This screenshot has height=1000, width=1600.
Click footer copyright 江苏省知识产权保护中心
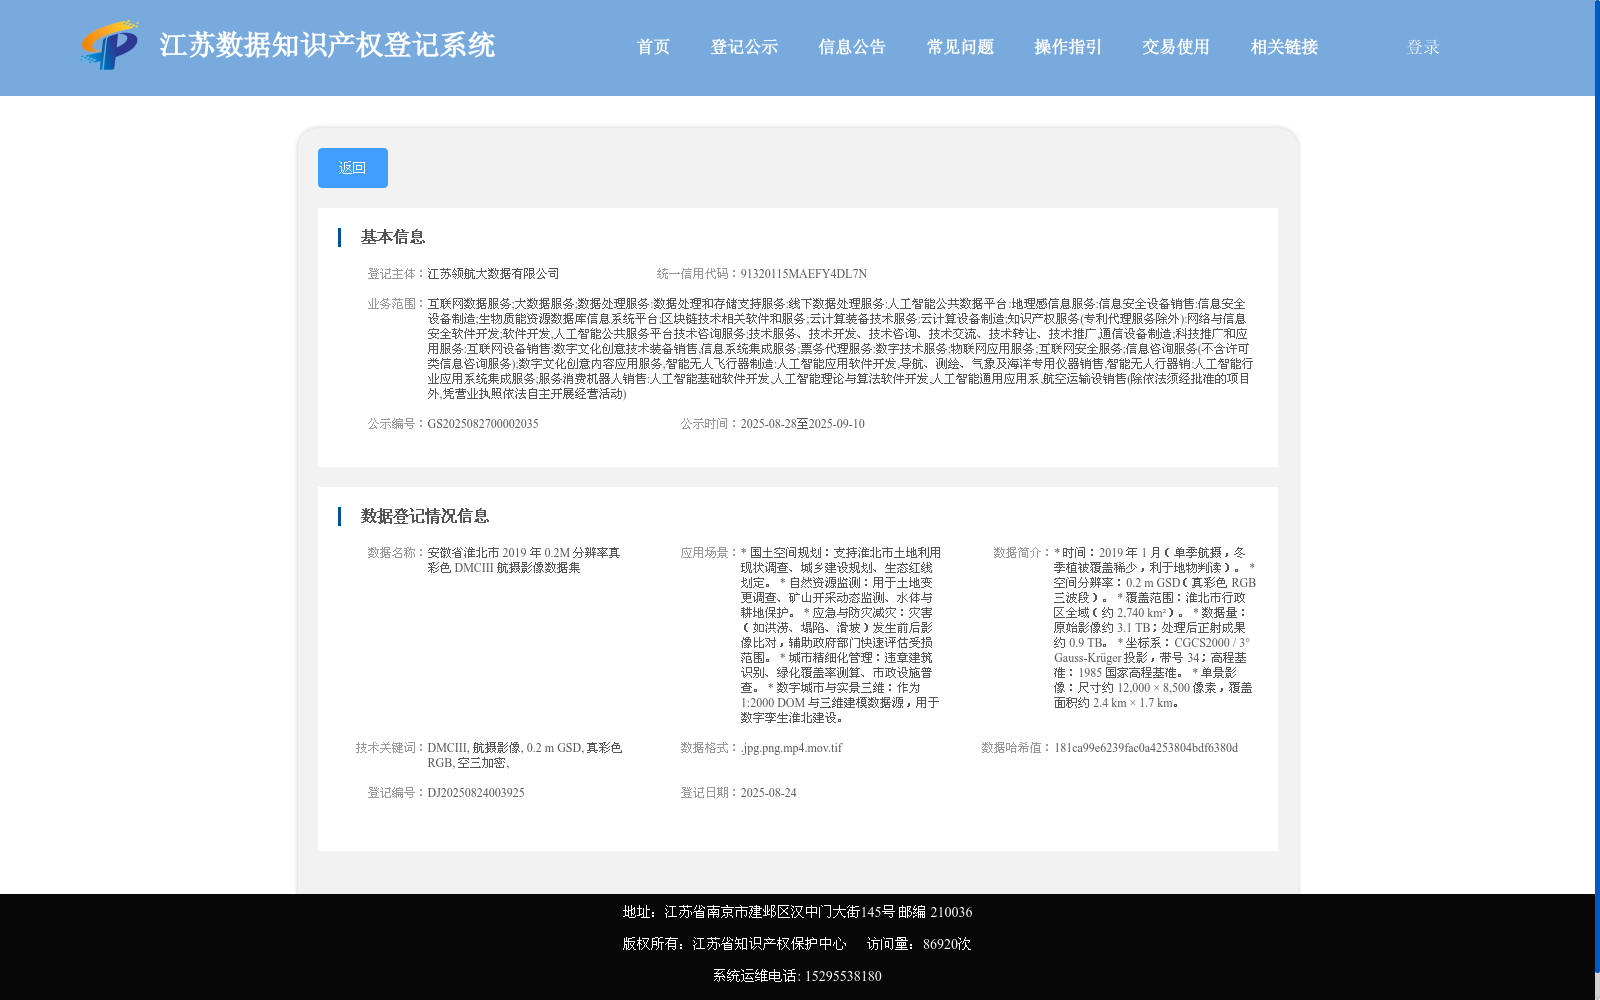pos(769,944)
